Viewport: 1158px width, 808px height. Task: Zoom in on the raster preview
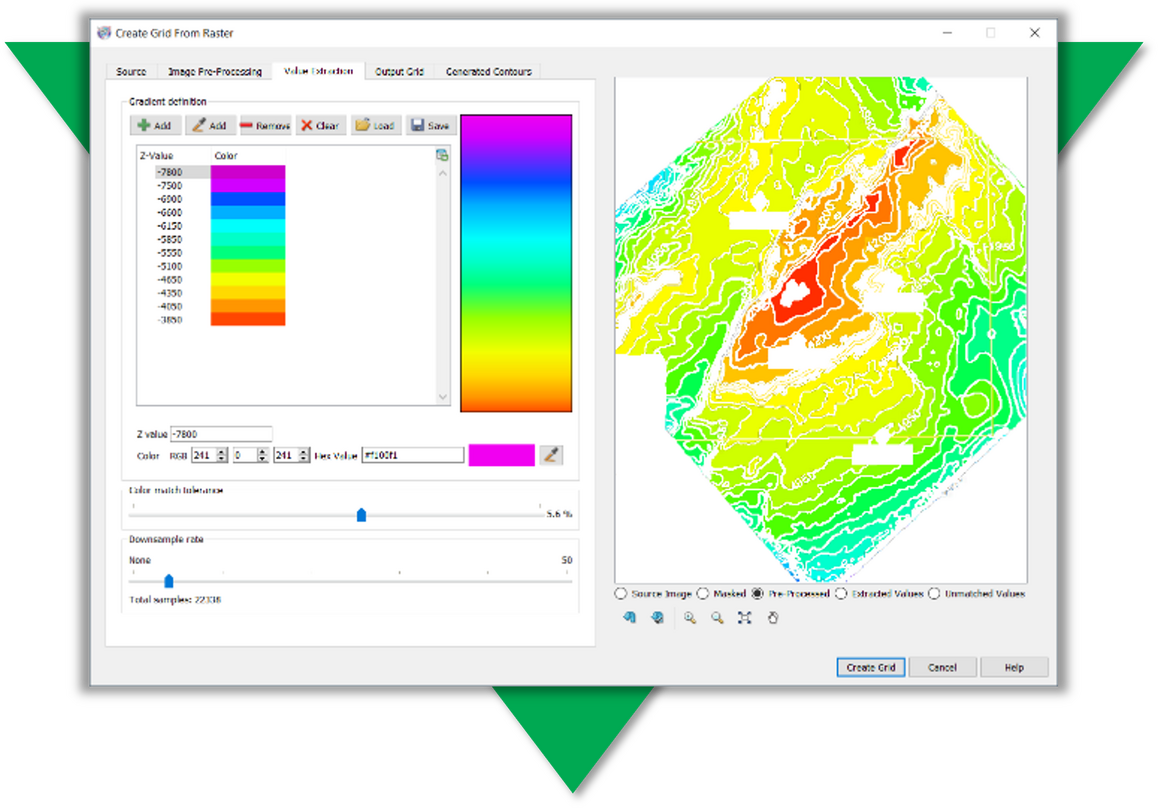pyautogui.click(x=689, y=617)
